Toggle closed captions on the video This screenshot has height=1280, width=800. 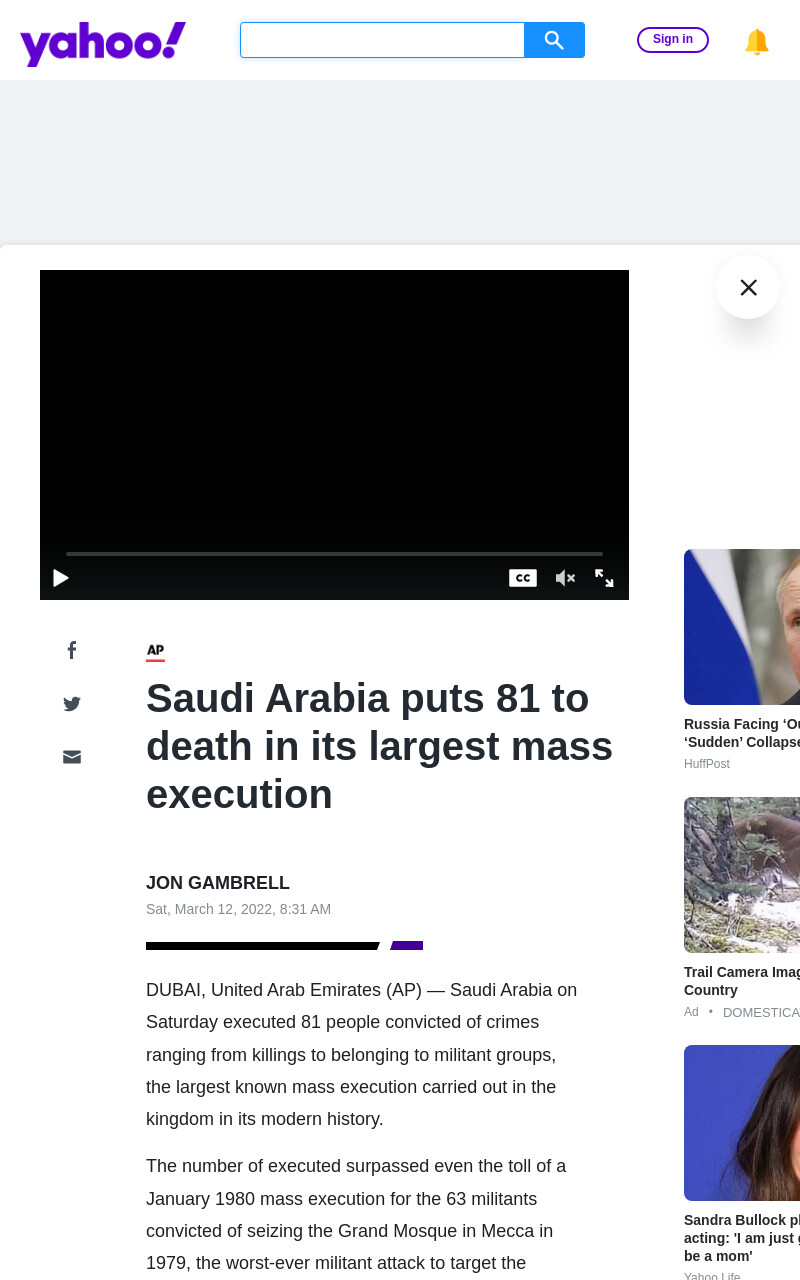[523, 578]
